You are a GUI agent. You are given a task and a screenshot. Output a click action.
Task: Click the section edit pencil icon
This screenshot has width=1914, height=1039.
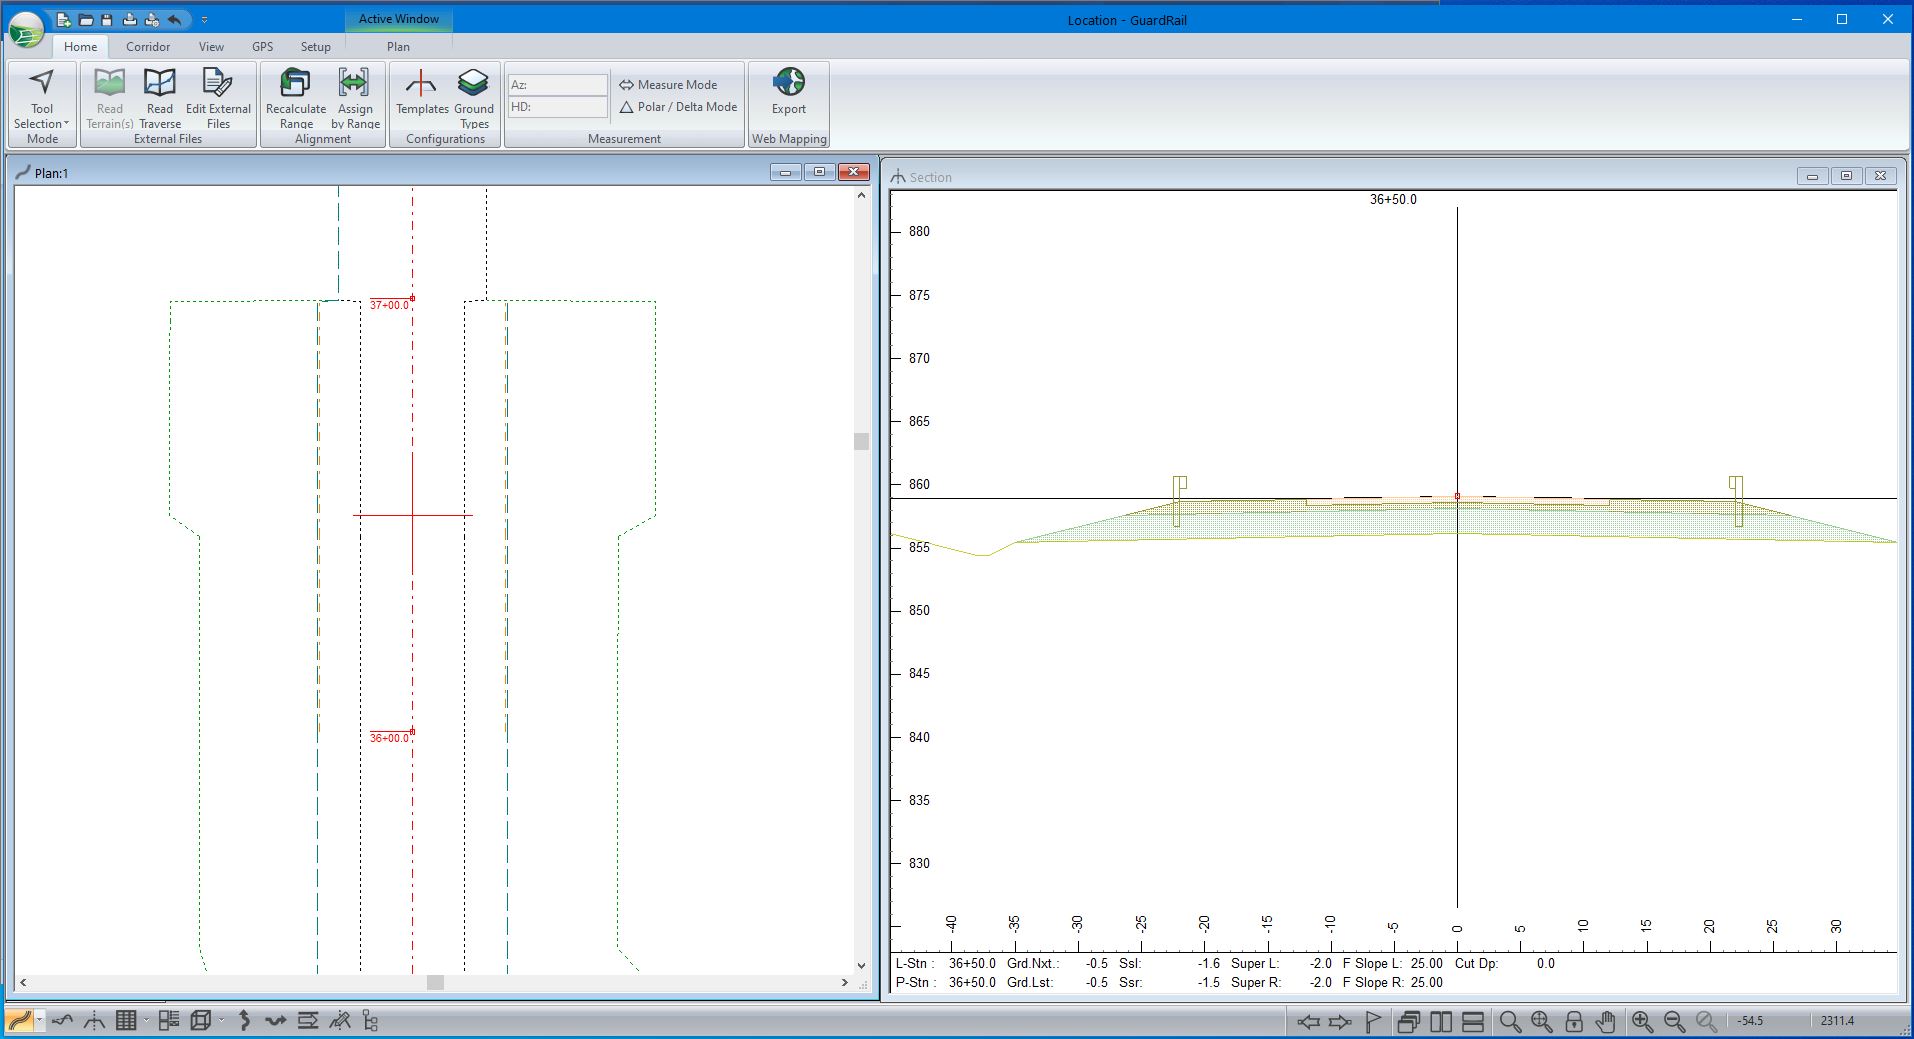tap(340, 1021)
